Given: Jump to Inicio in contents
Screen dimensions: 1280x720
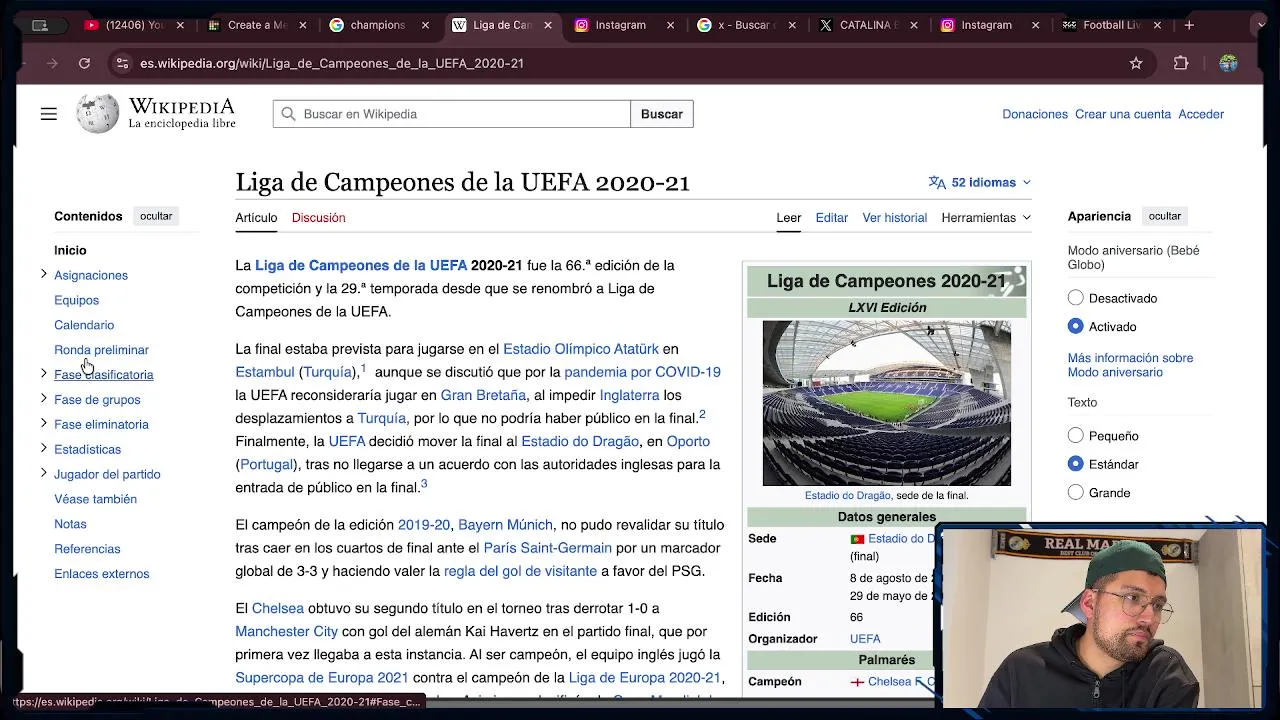Looking at the screenshot, I should pos(70,250).
